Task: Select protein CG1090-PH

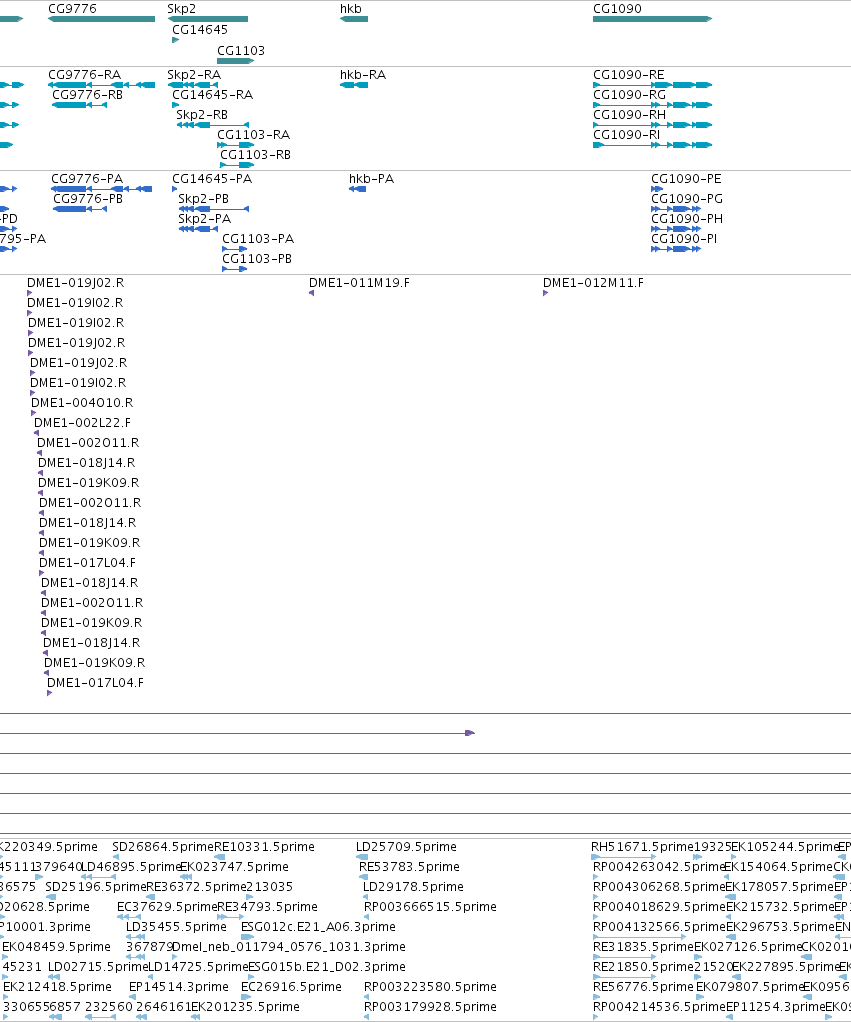Action: tap(687, 218)
